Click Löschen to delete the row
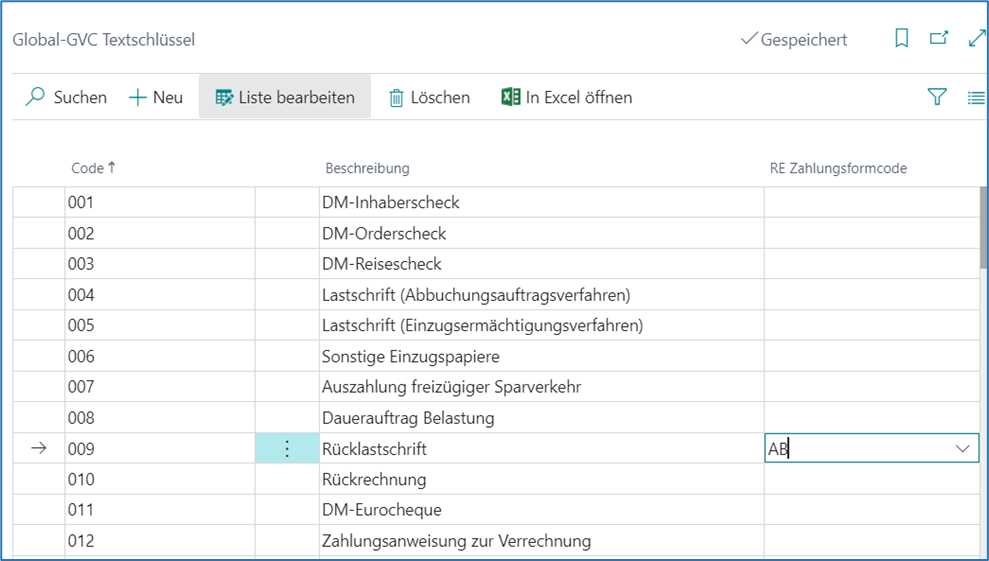The width and height of the screenshot is (989, 561). point(429,97)
